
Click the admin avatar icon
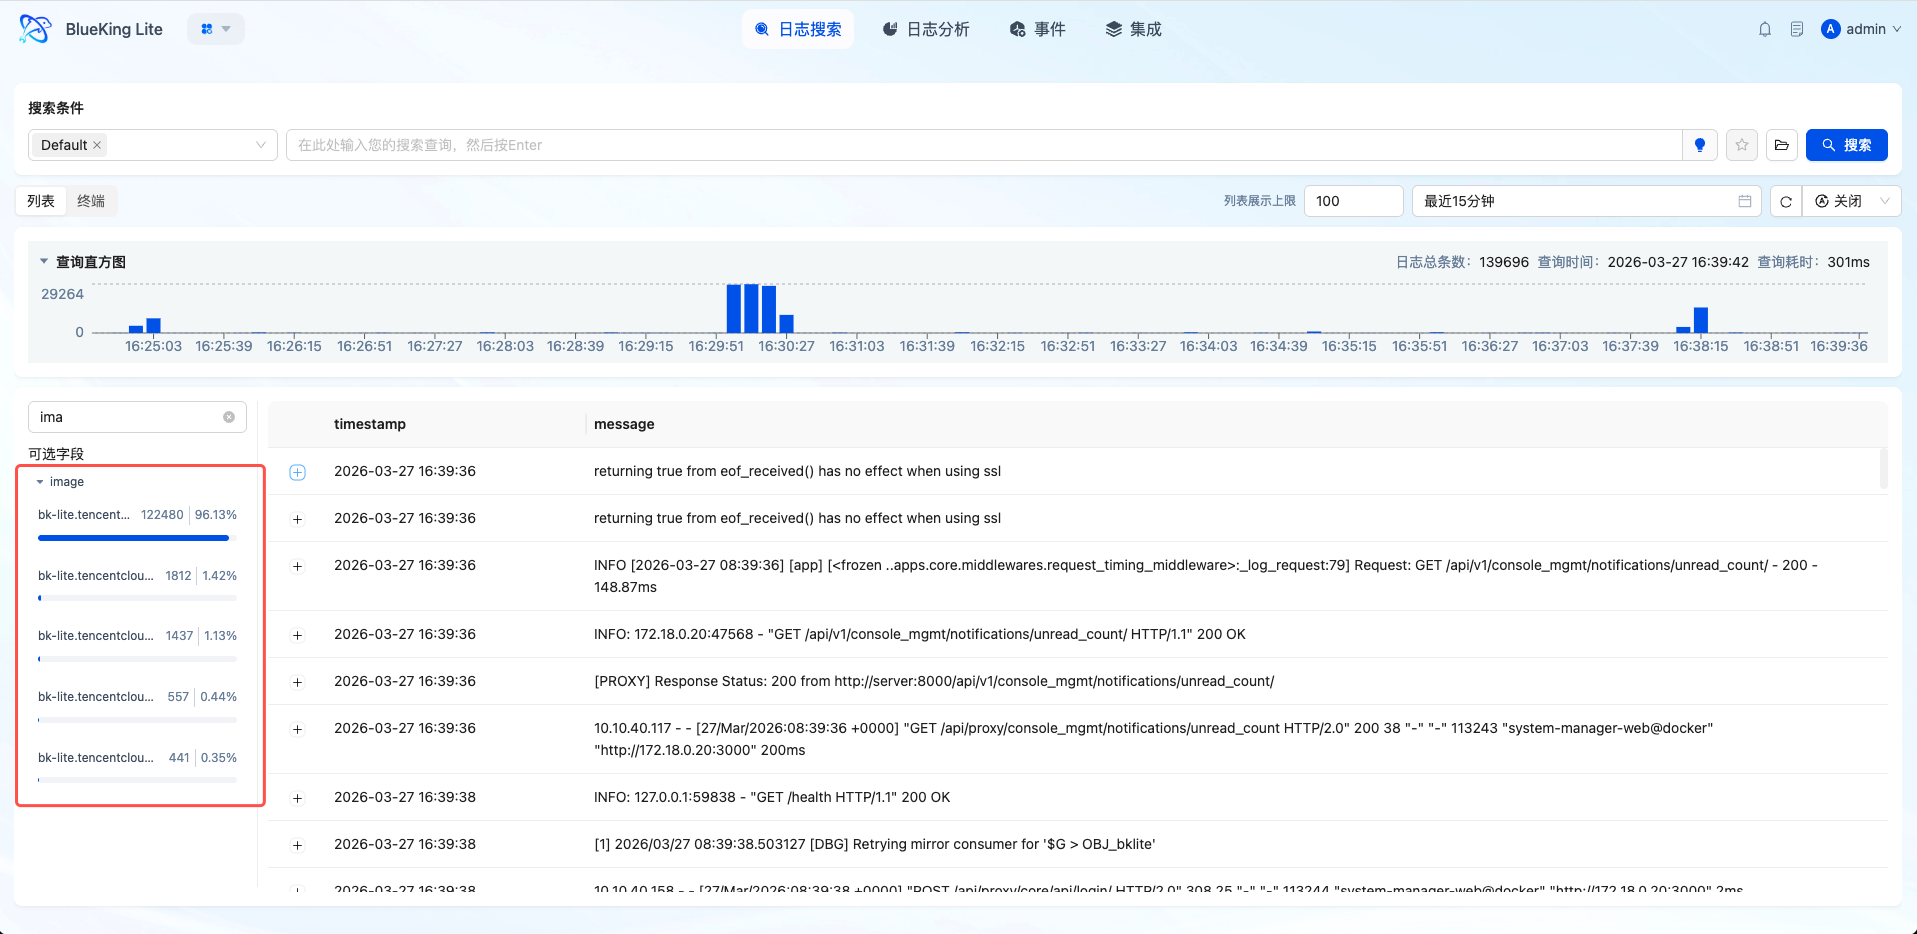(x=1831, y=29)
